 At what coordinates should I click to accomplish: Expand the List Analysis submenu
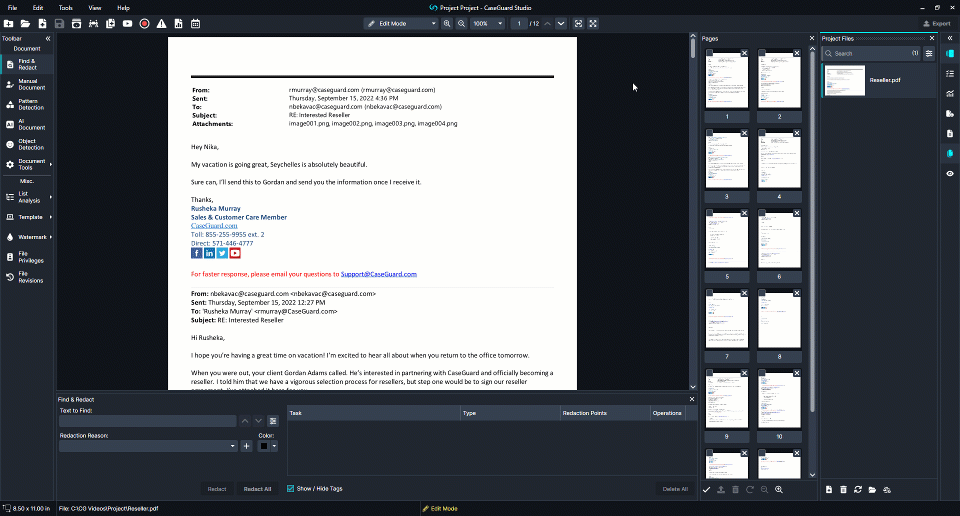tap(51, 197)
